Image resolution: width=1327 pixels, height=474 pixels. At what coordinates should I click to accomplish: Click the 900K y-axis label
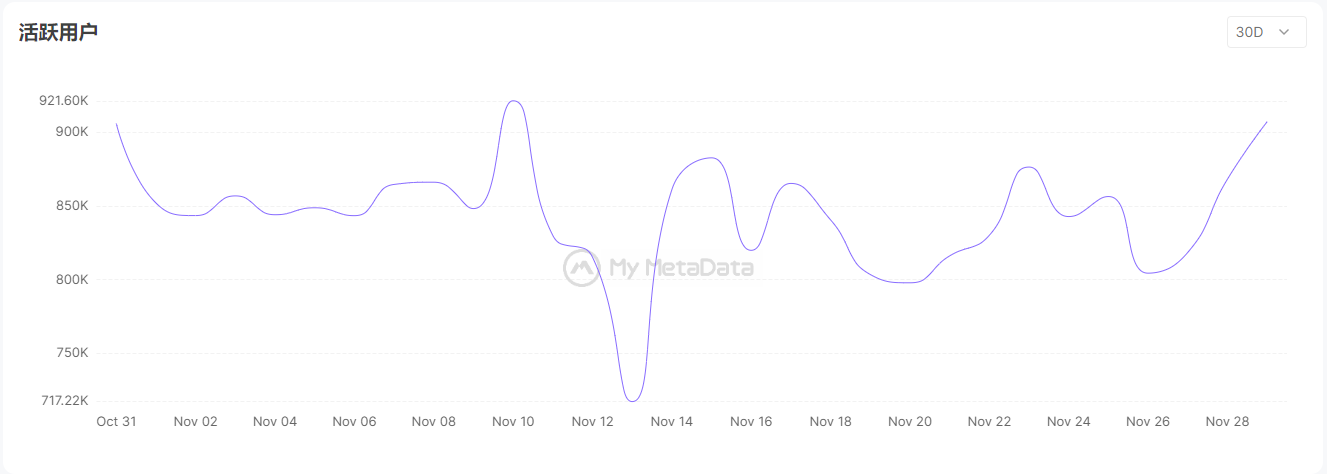click(72, 132)
